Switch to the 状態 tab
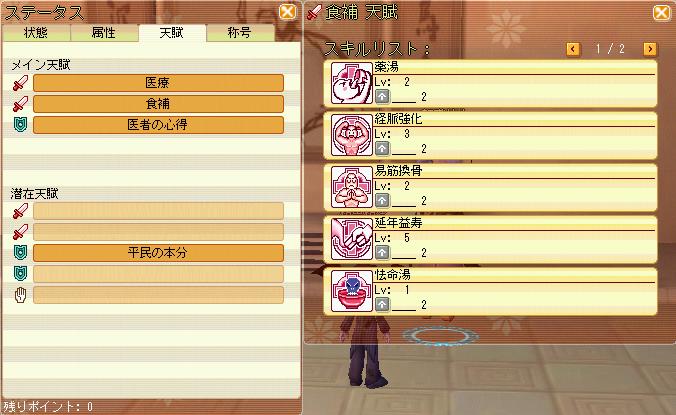Viewport: 676px width, 415px height. (x=36, y=33)
